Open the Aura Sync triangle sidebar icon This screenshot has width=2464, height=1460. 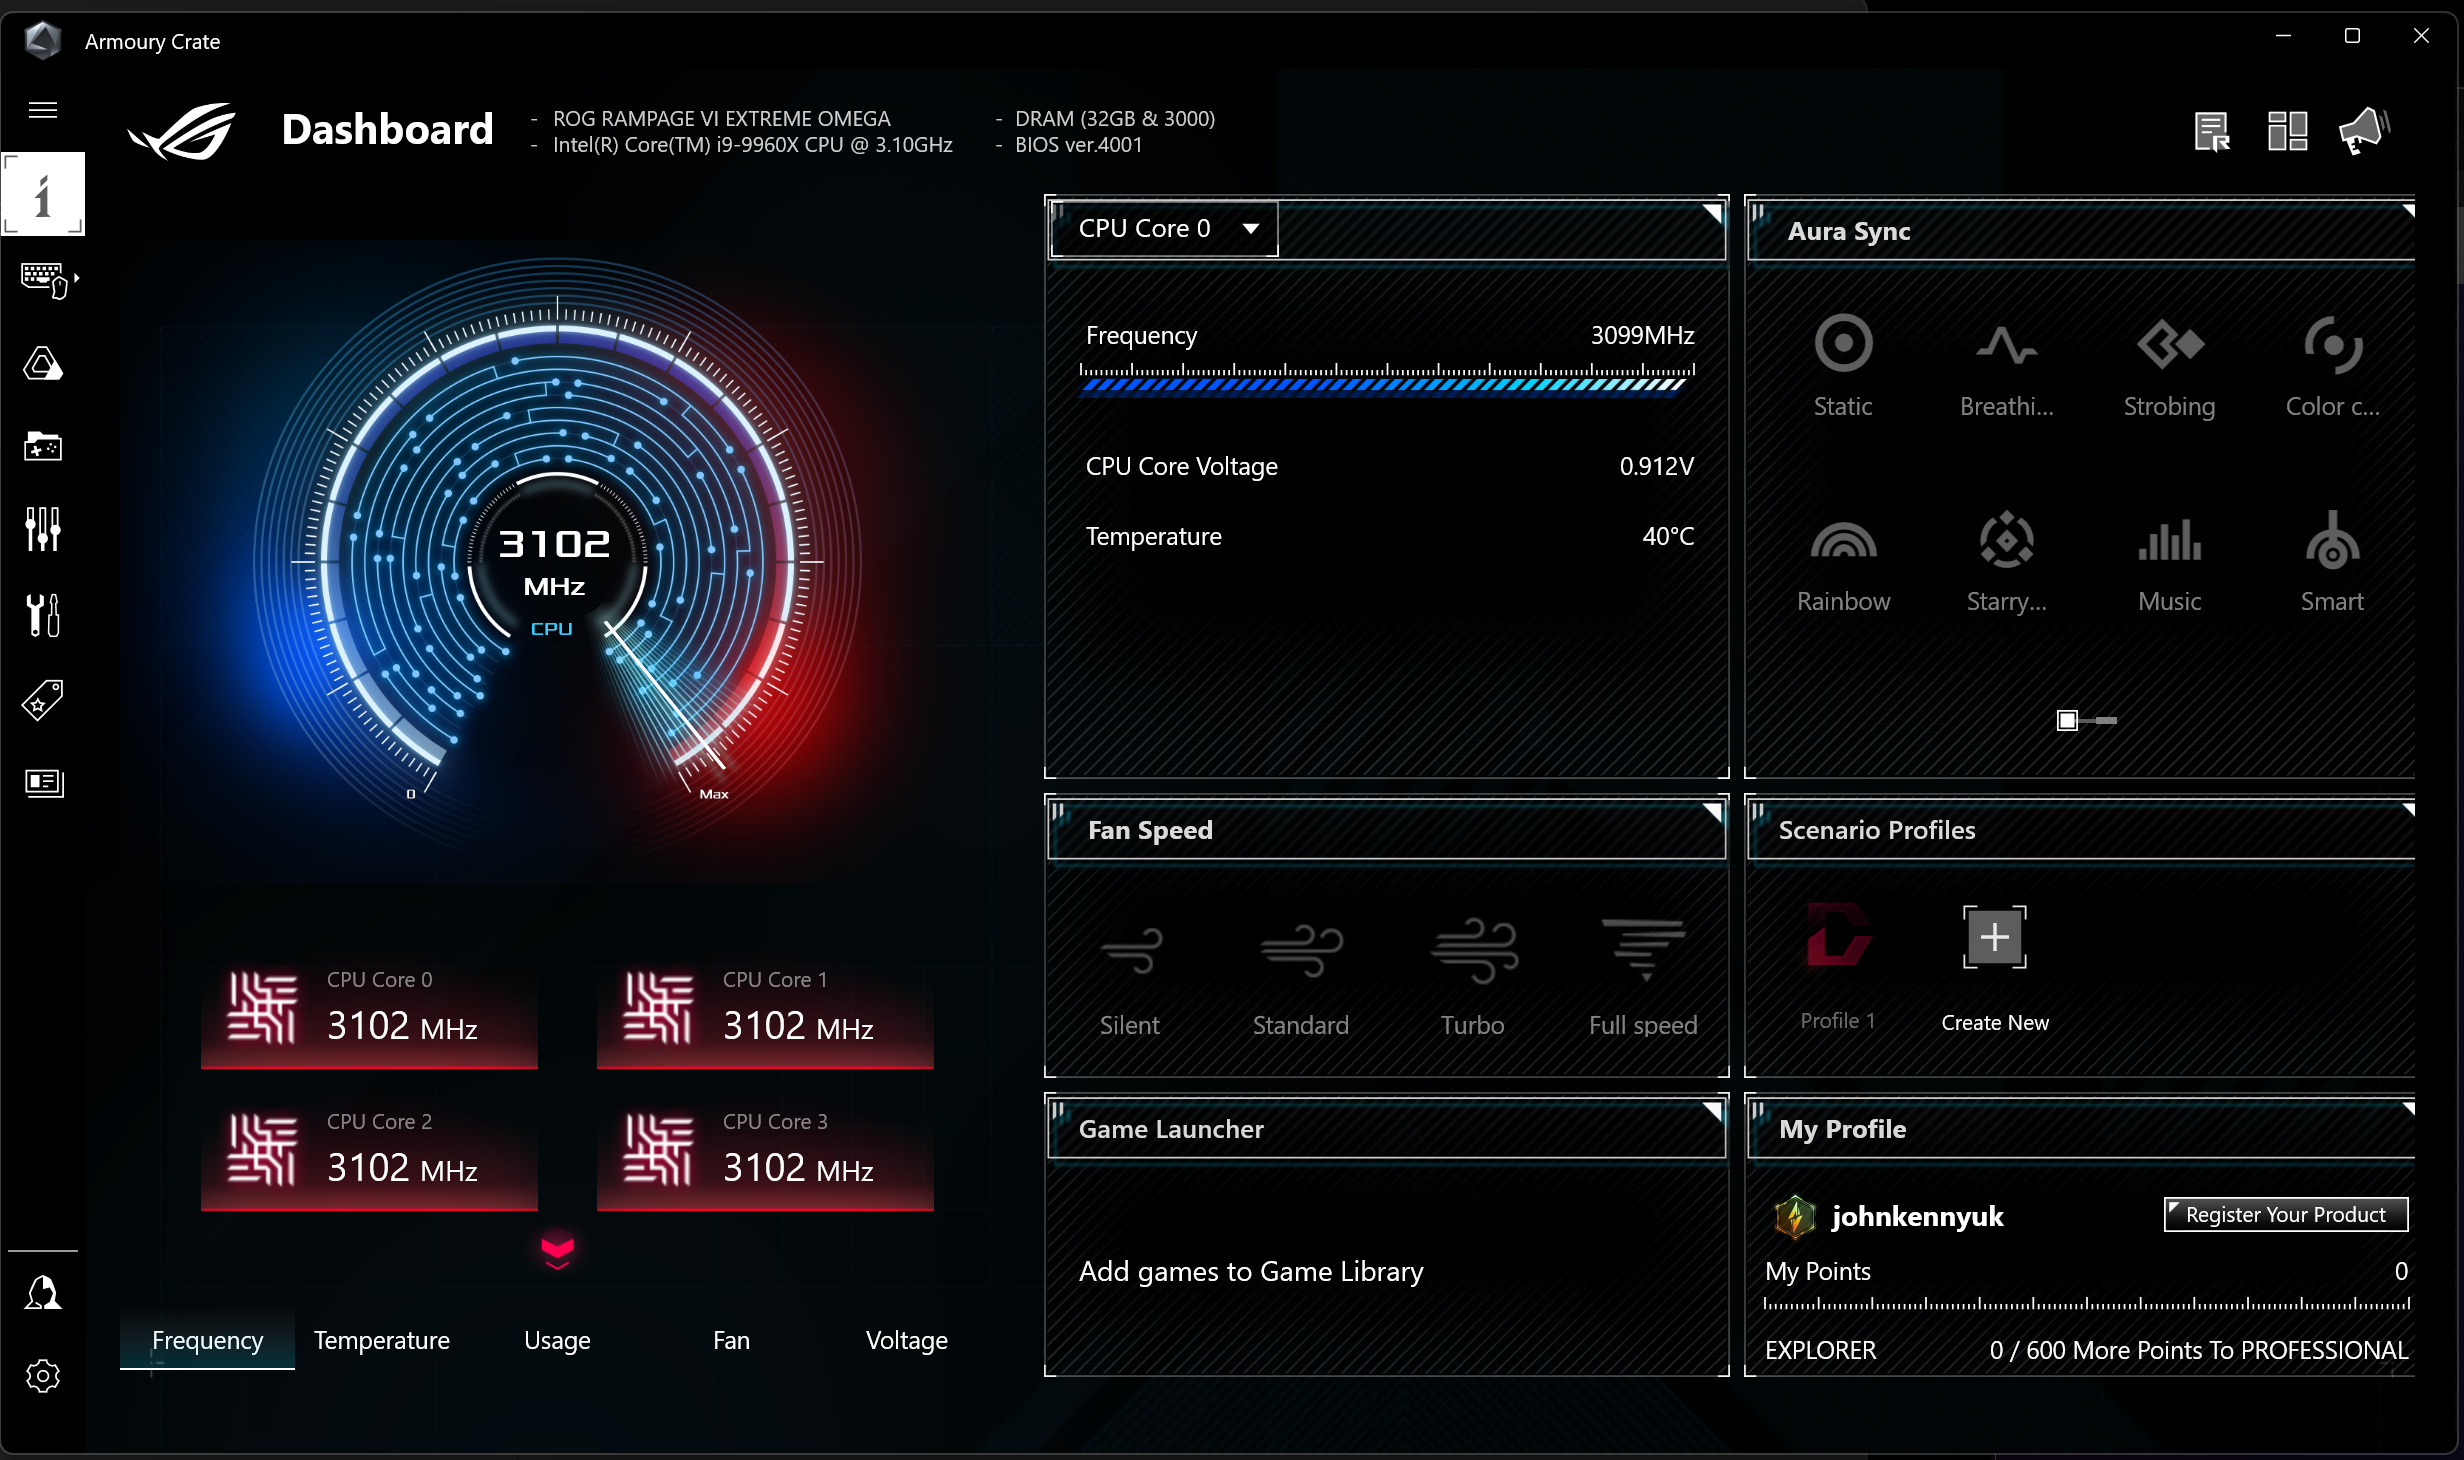pyautogui.click(x=43, y=364)
